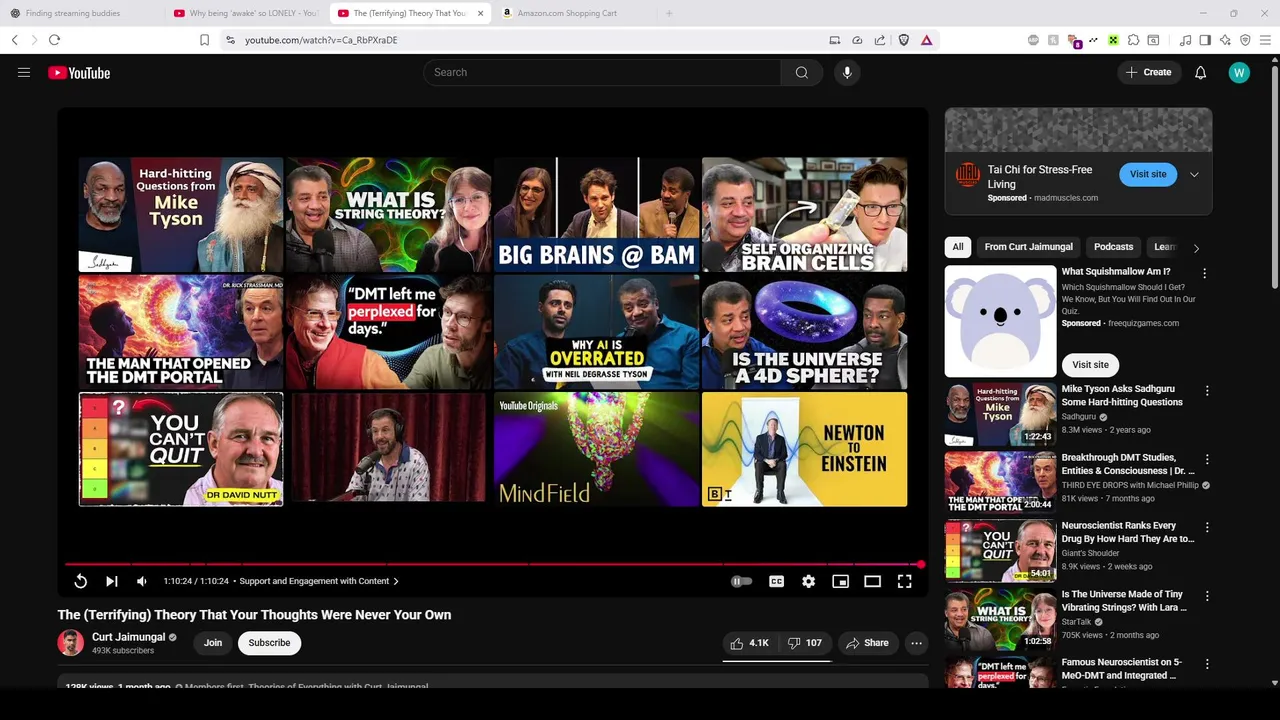This screenshot has height=720, width=1280.
Task: Toggle theater mode
Action: [x=872, y=581]
